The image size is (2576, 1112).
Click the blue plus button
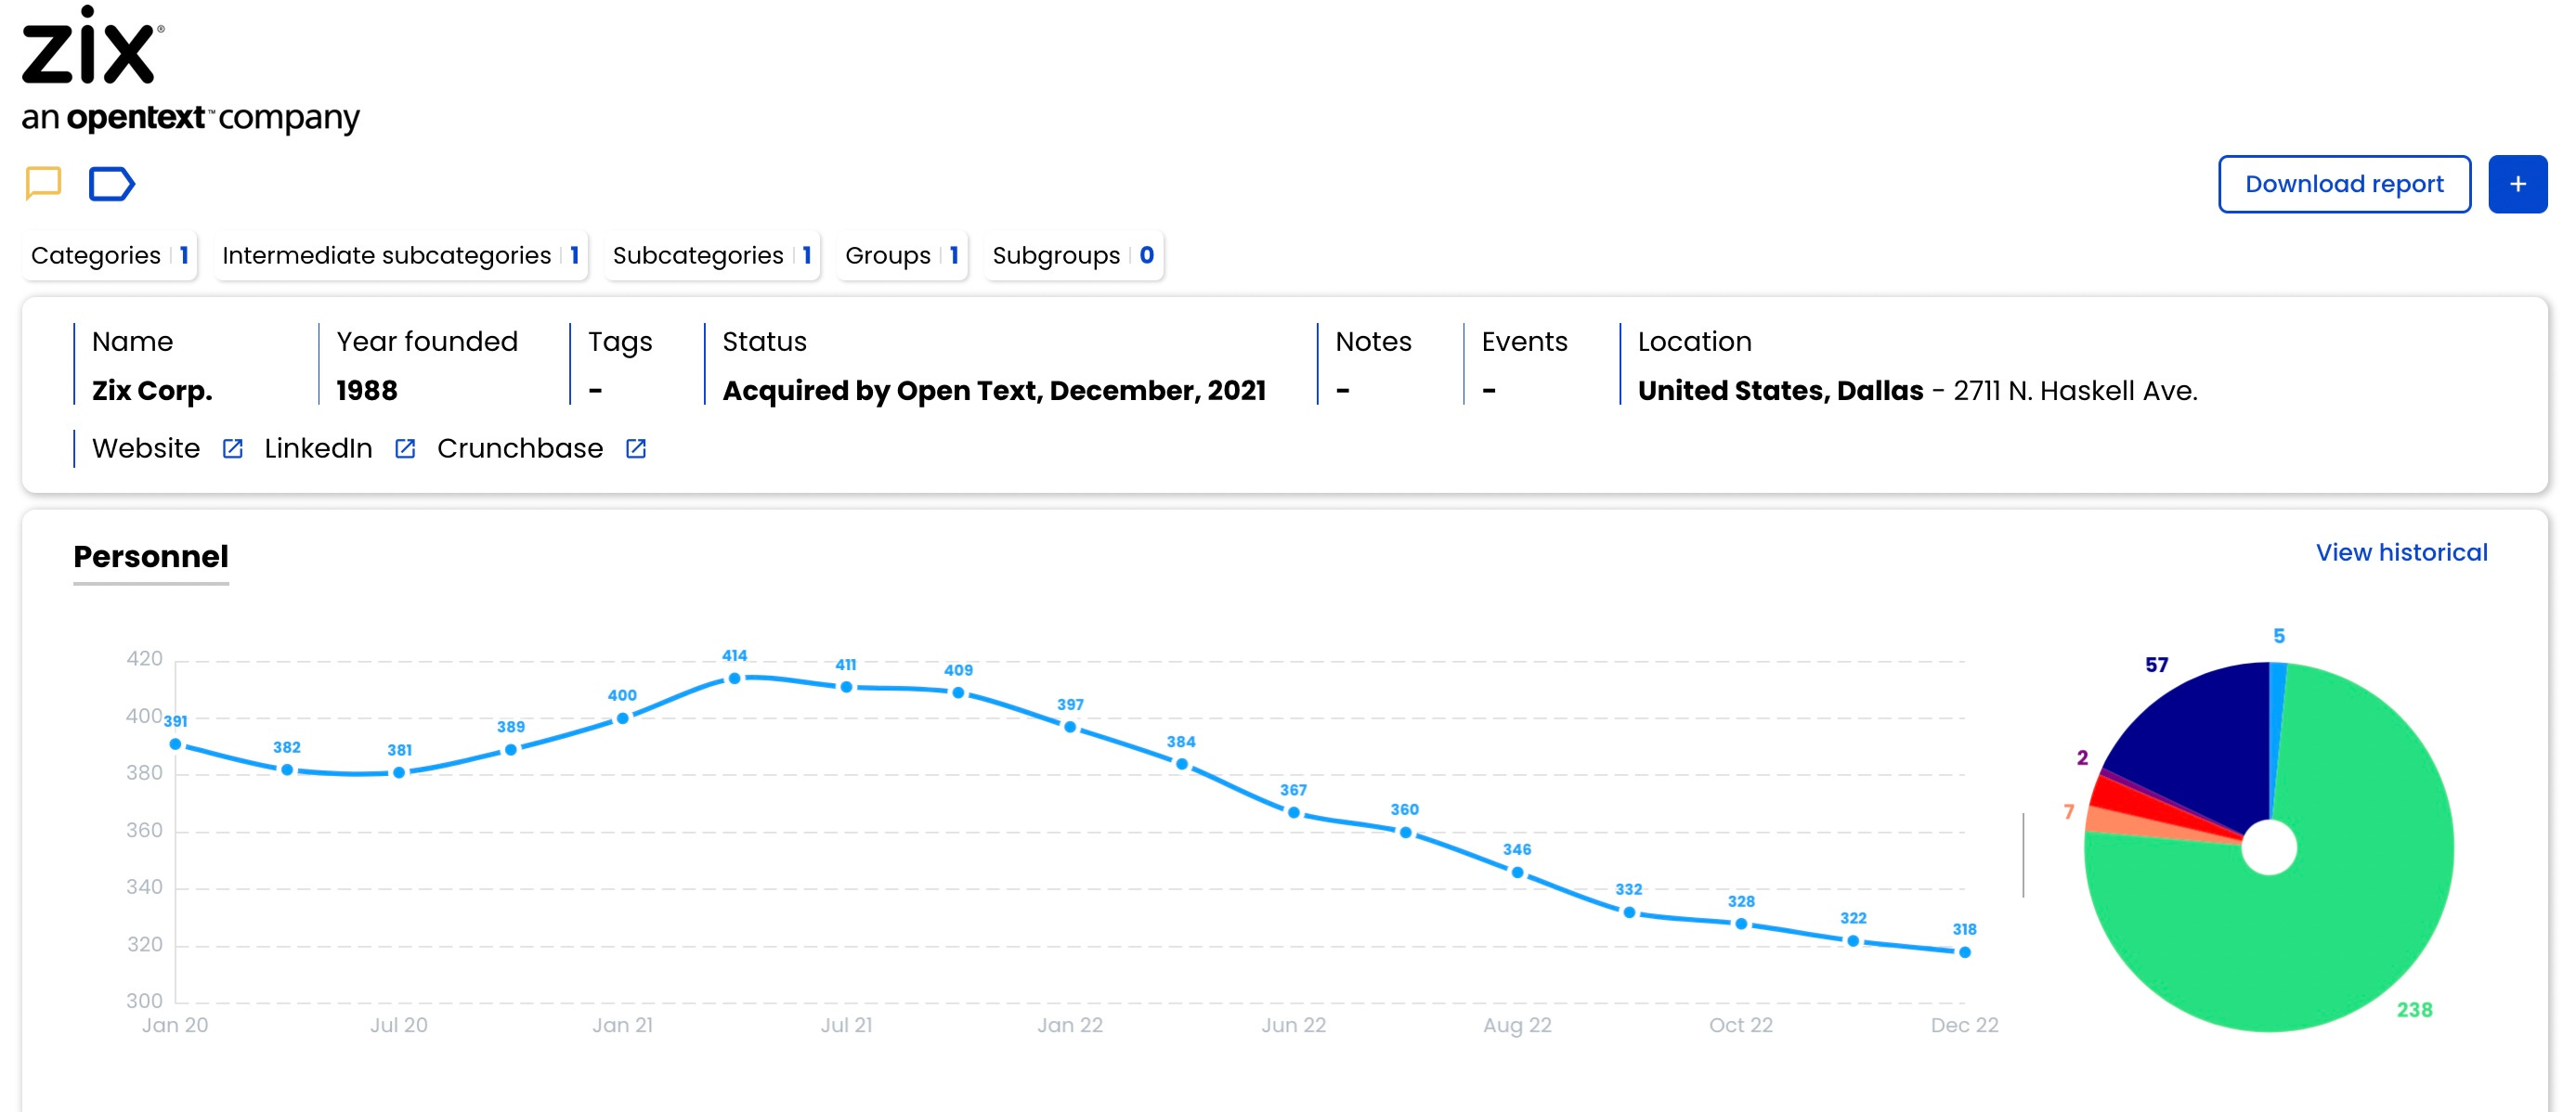[x=2517, y=184]
